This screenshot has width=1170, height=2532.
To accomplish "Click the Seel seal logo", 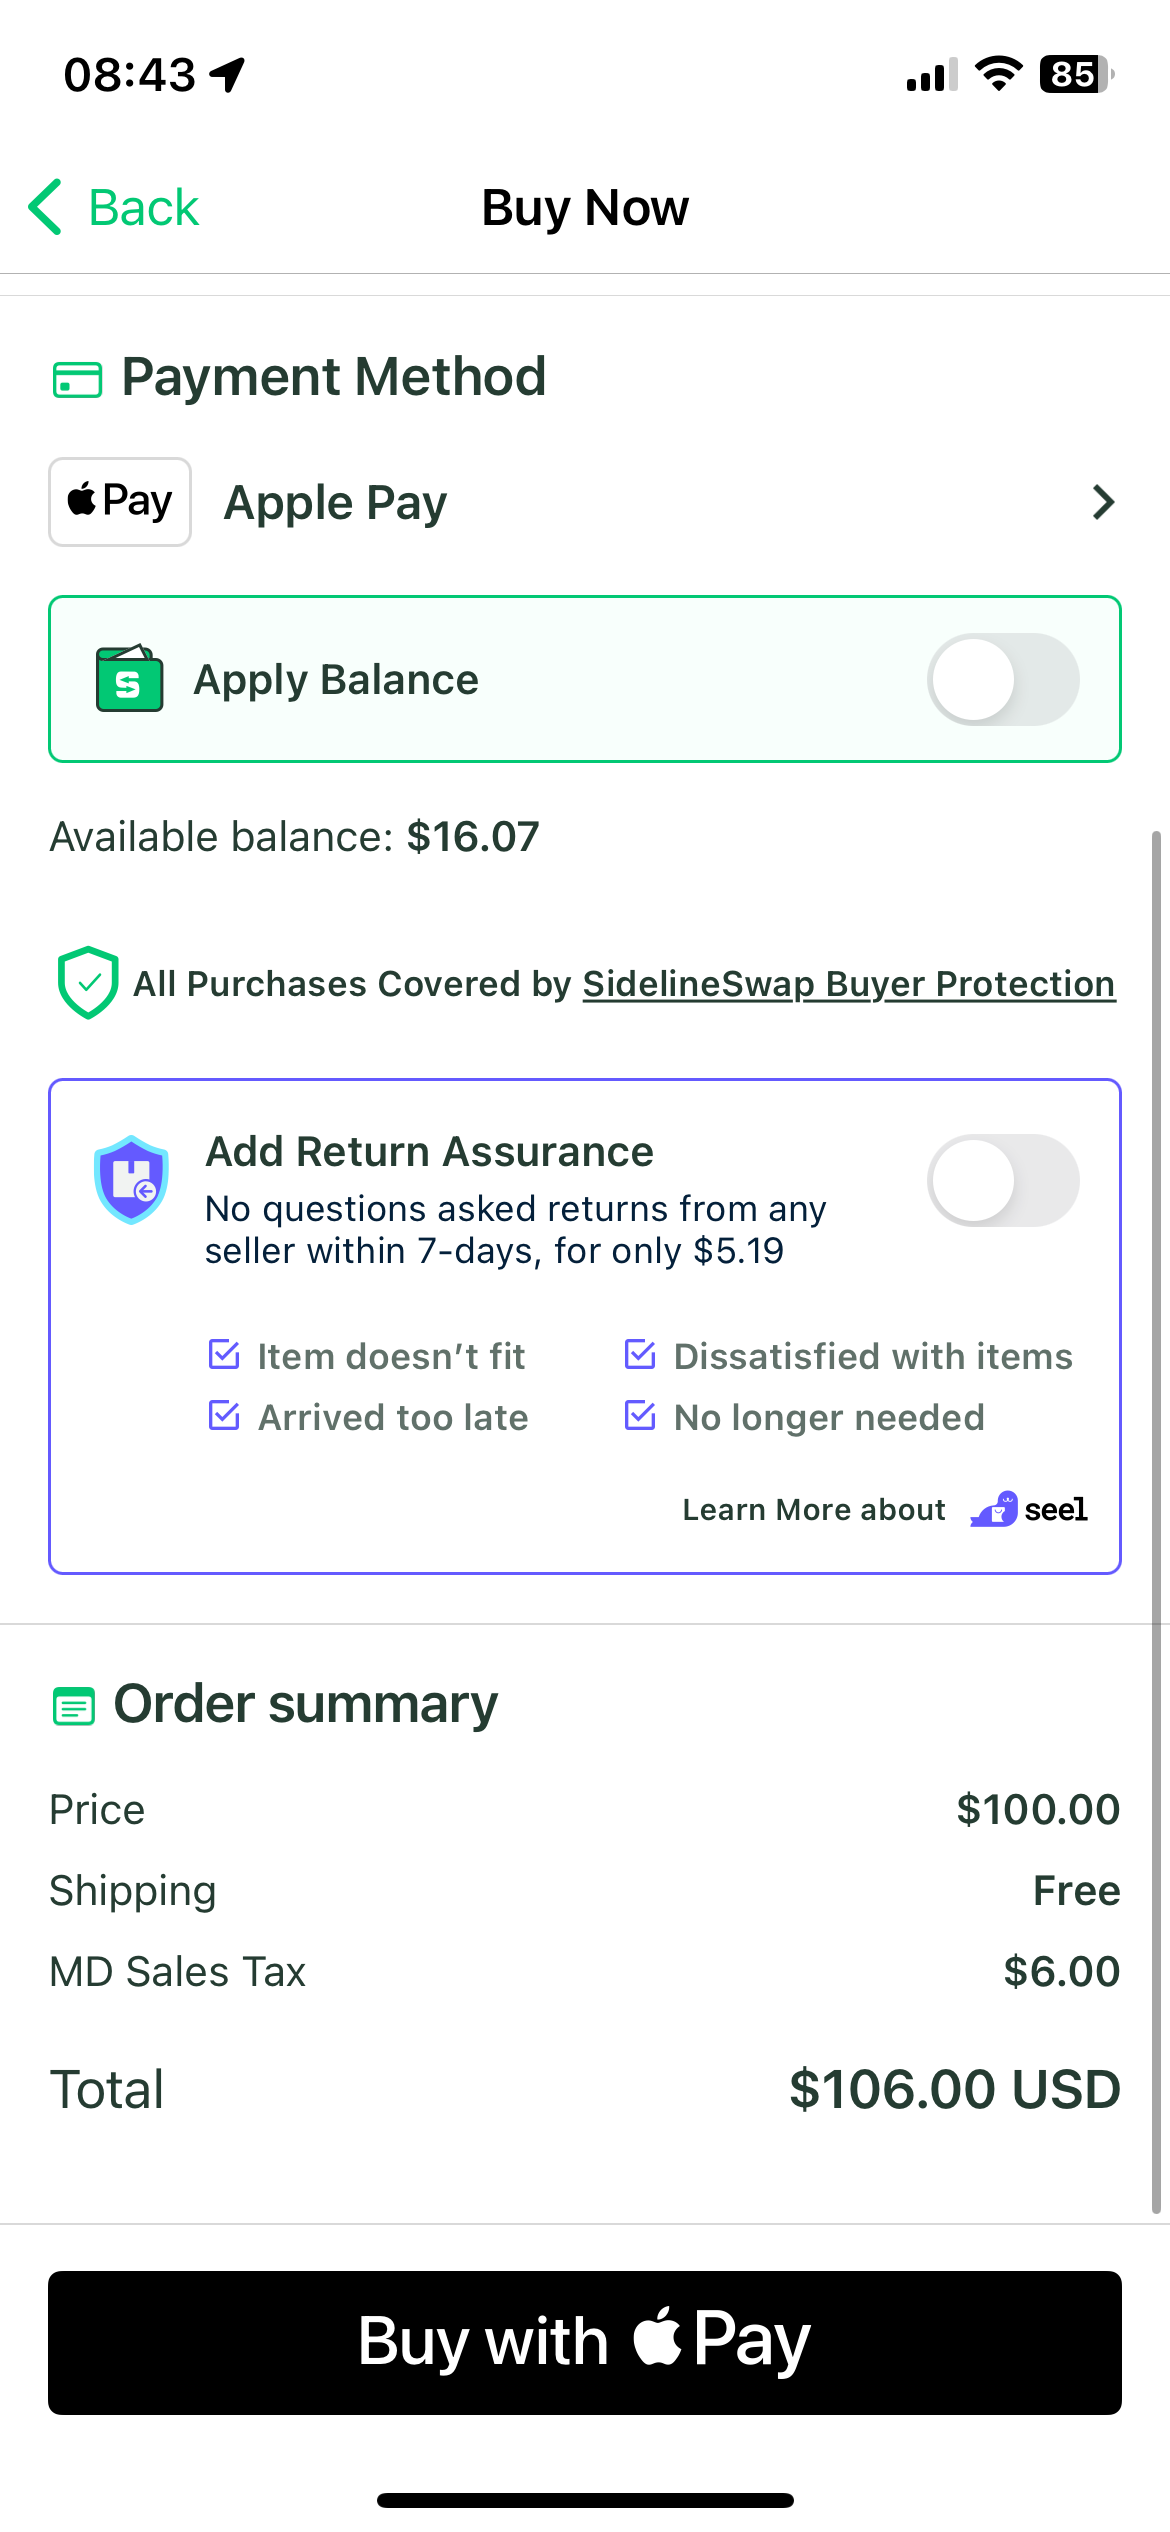I will click(x=994, y=1510).
